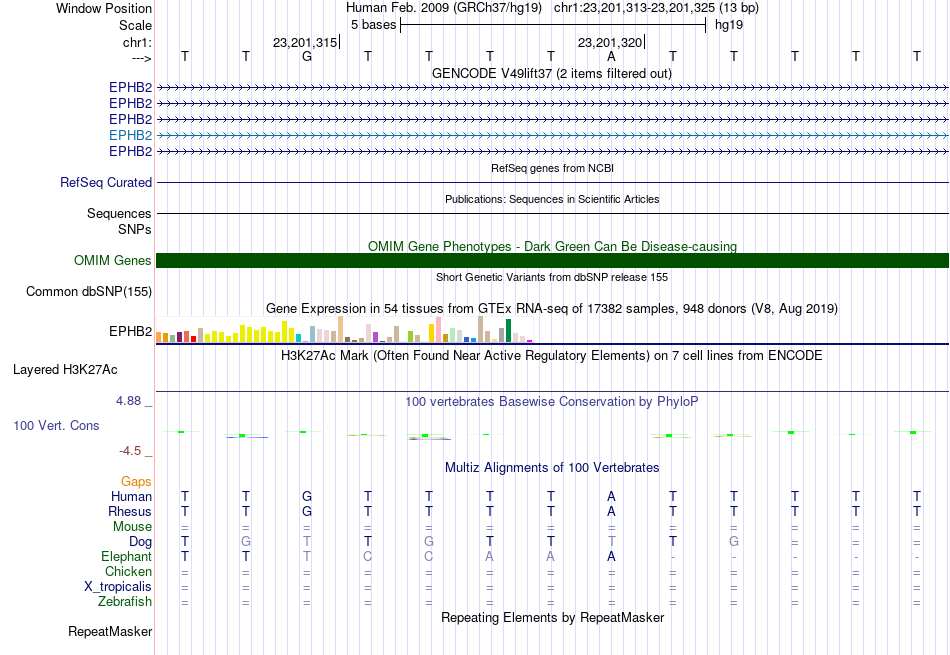Open 'Repeating Elements by RepeatMasker' track title
The height and width of the screenshot is (655, 950).
552,617
